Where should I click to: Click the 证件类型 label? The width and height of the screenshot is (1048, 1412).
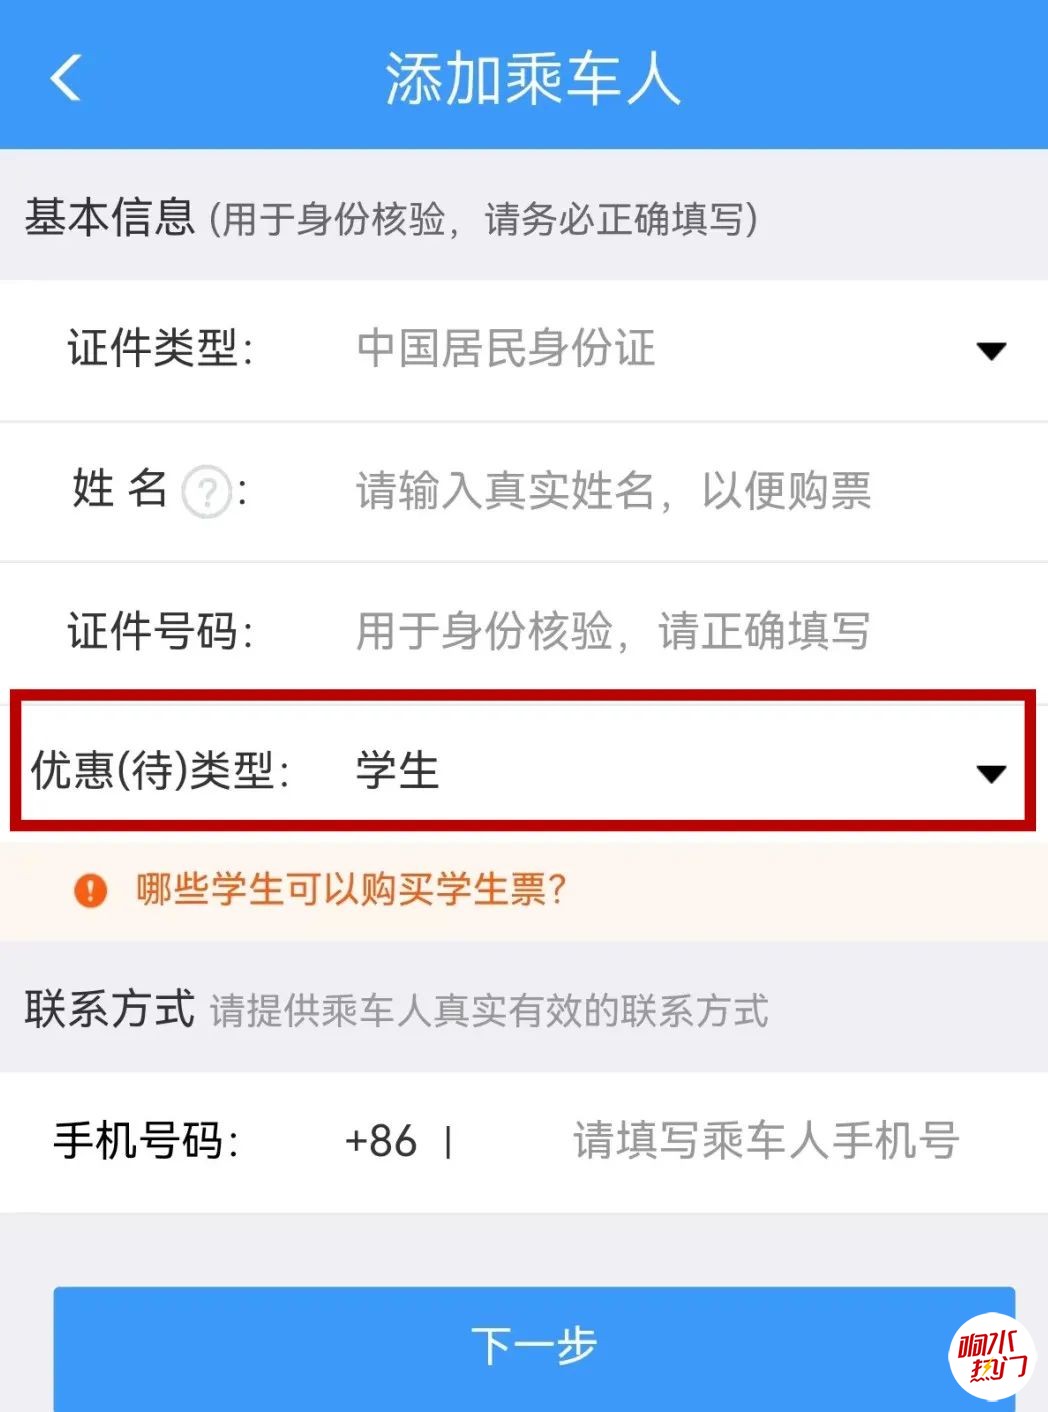tap(160, 349)
